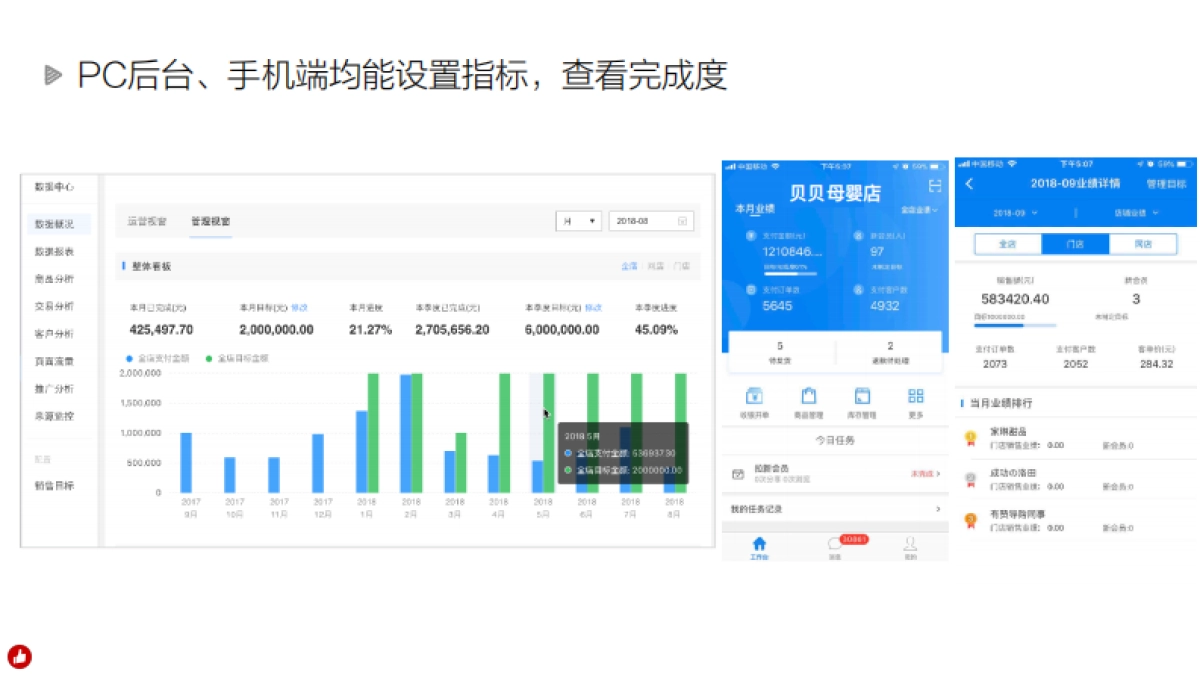Open the calendar icon beside 2018-08
Image resolution: width=1200 pixels, height=675 pixels.
(x=681, y=221)
